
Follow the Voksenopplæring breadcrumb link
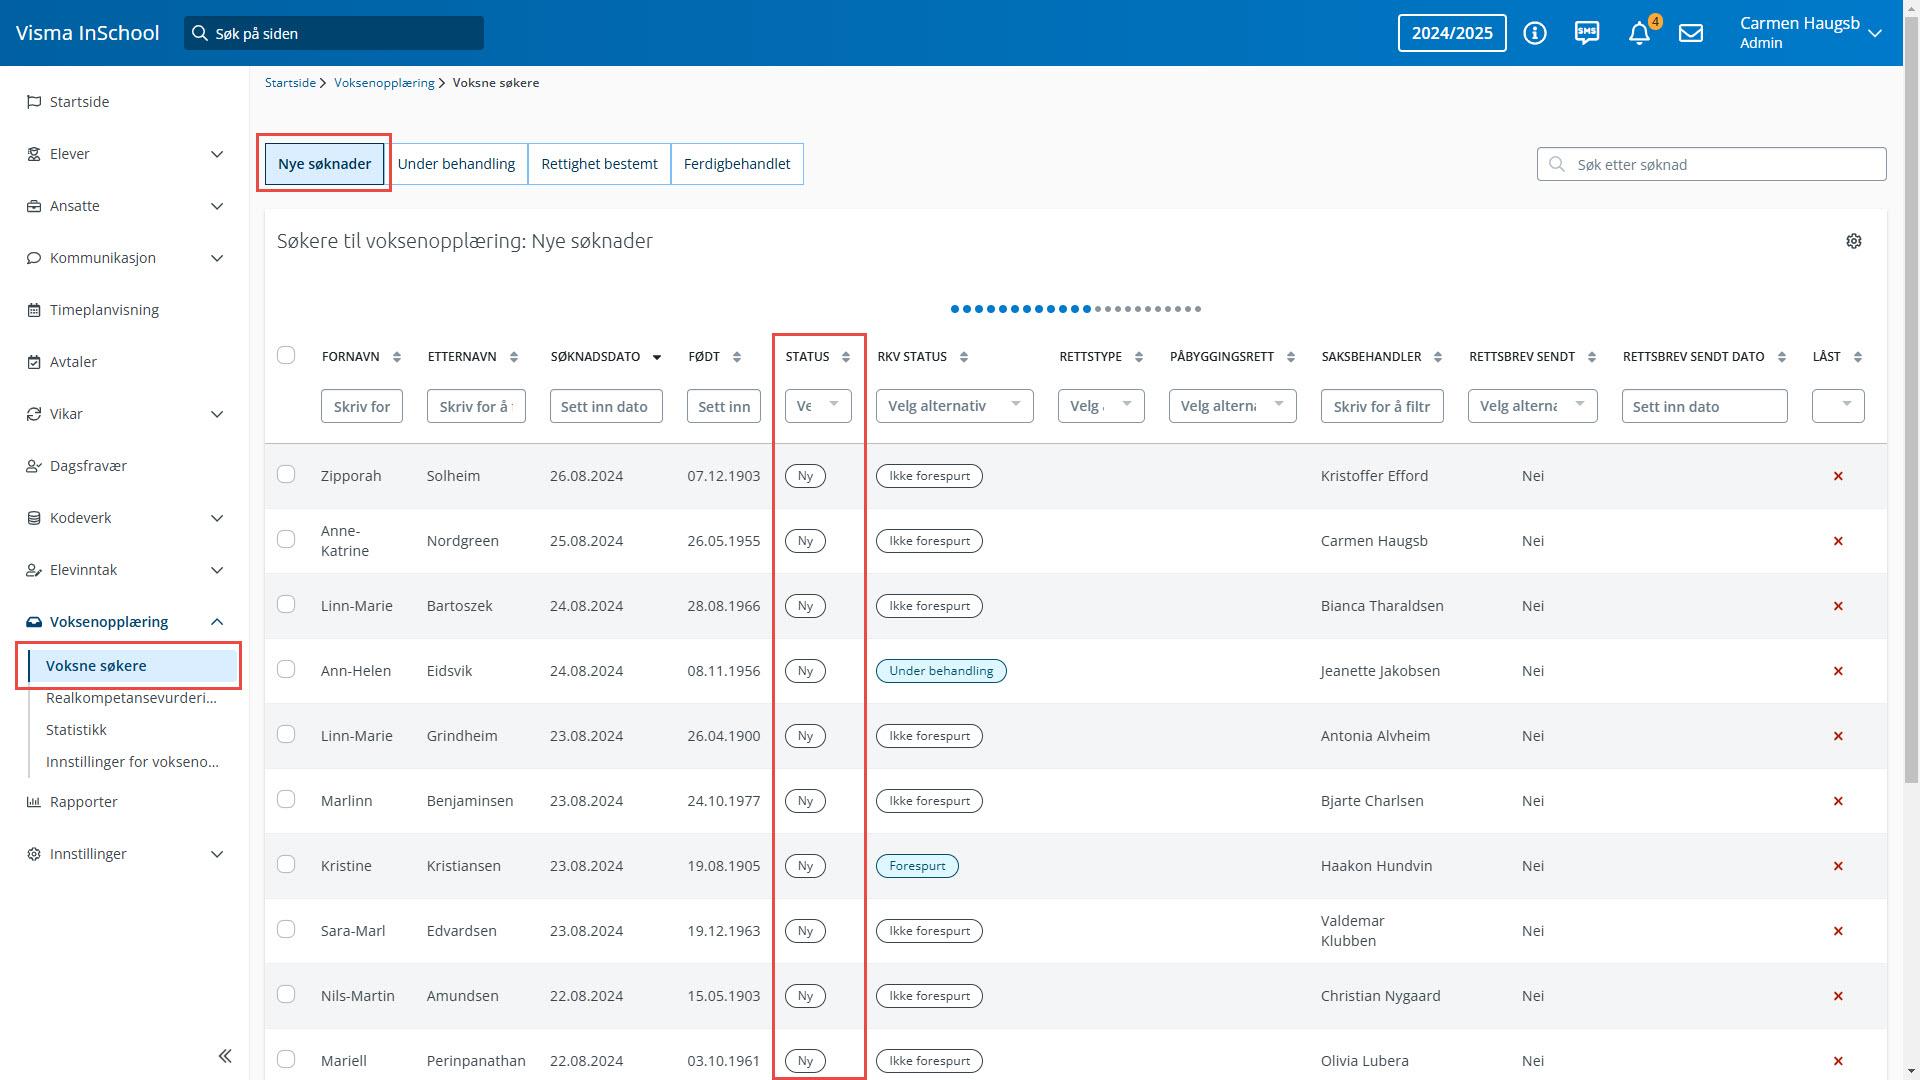coord(384,83)
